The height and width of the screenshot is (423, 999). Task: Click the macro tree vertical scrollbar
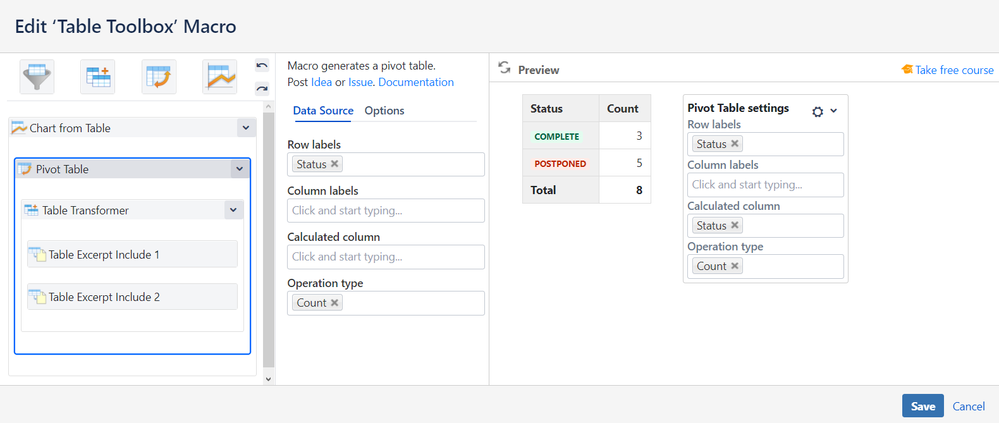click(267, 250)
